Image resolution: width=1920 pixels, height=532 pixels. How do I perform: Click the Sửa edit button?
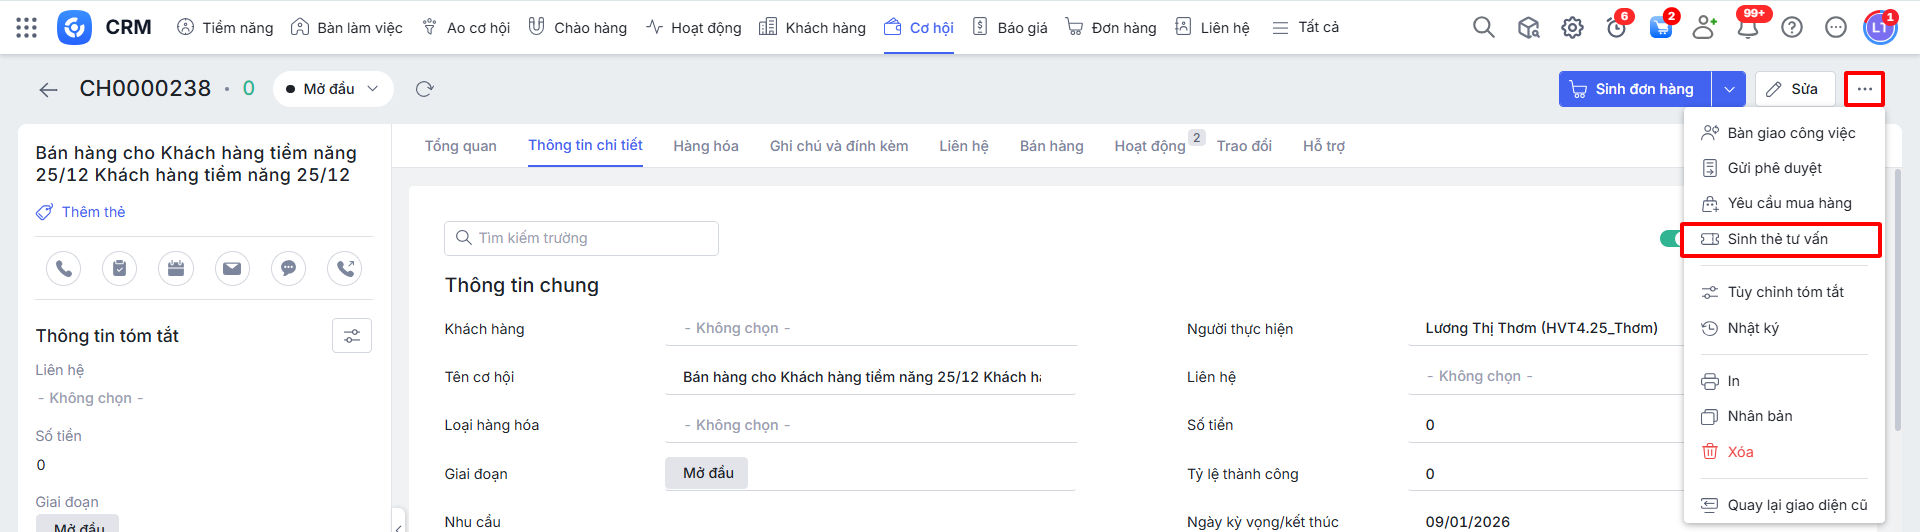[1794, 89]
